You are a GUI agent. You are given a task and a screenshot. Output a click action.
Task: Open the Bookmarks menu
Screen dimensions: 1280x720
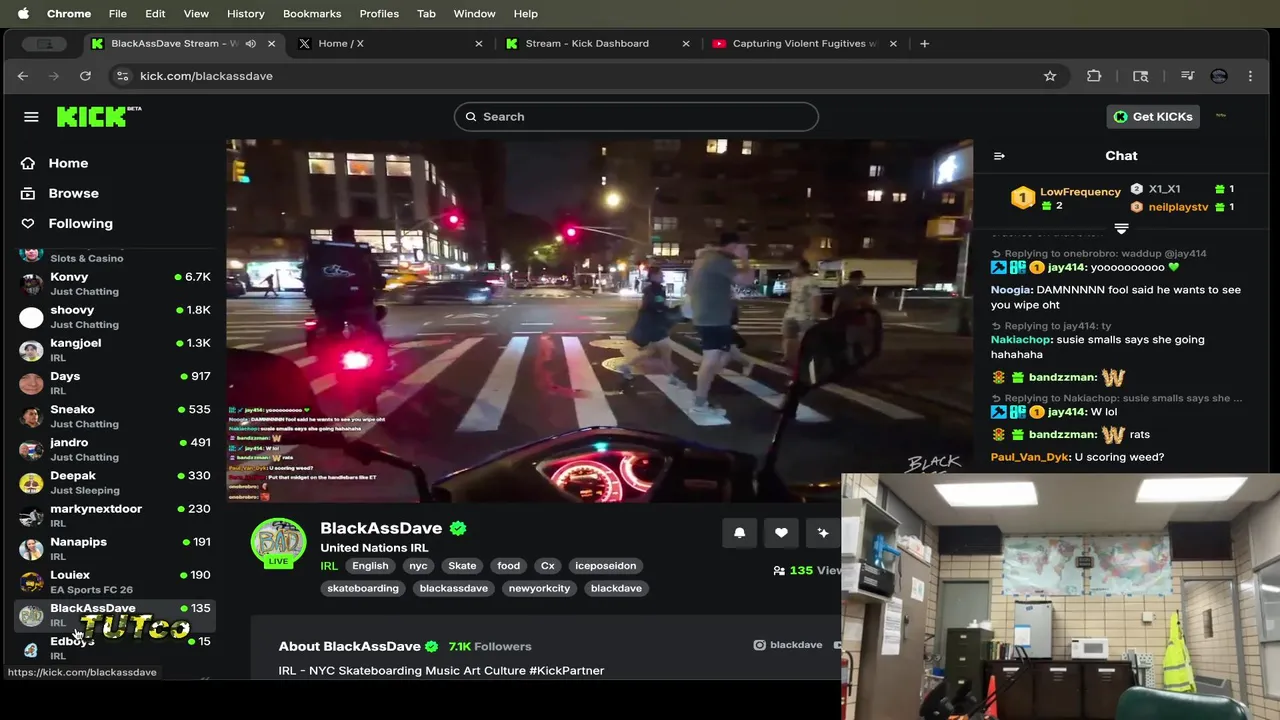[312, 13]
